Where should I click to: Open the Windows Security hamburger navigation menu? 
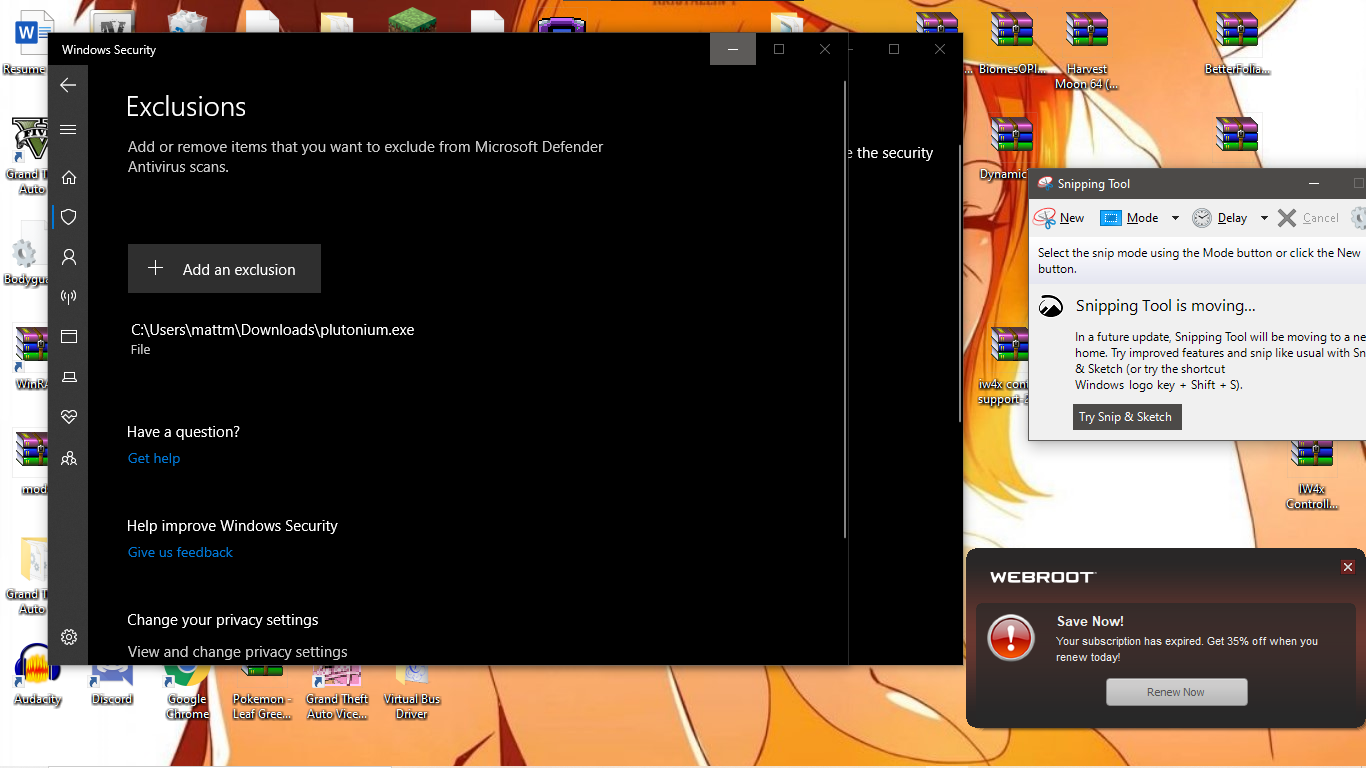point(68,129)
